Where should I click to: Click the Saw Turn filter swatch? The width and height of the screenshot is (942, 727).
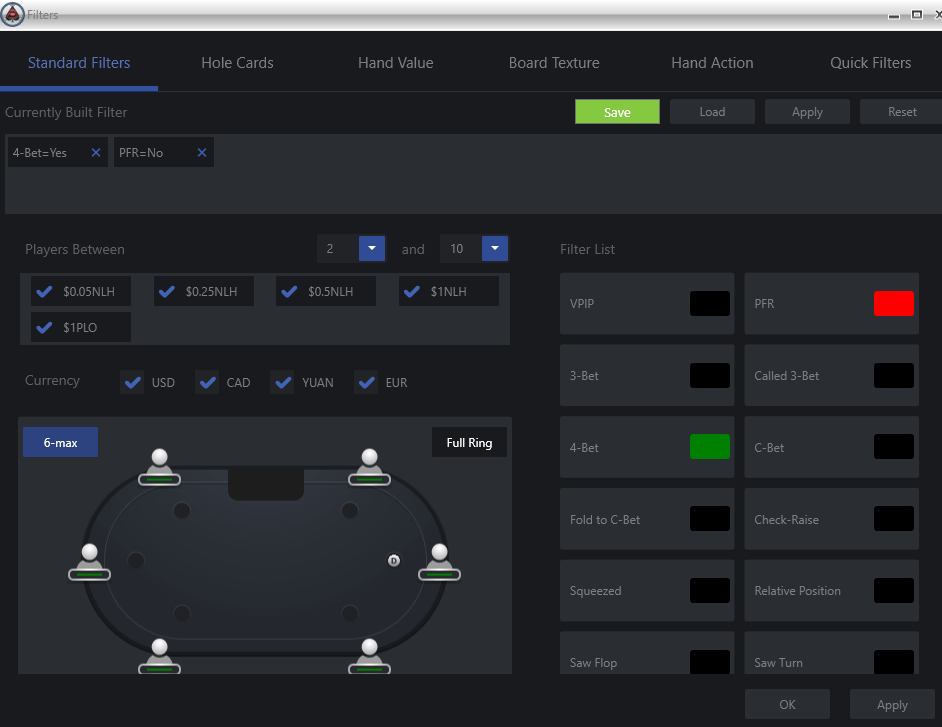pyautogui.click(x=894, y=662)
